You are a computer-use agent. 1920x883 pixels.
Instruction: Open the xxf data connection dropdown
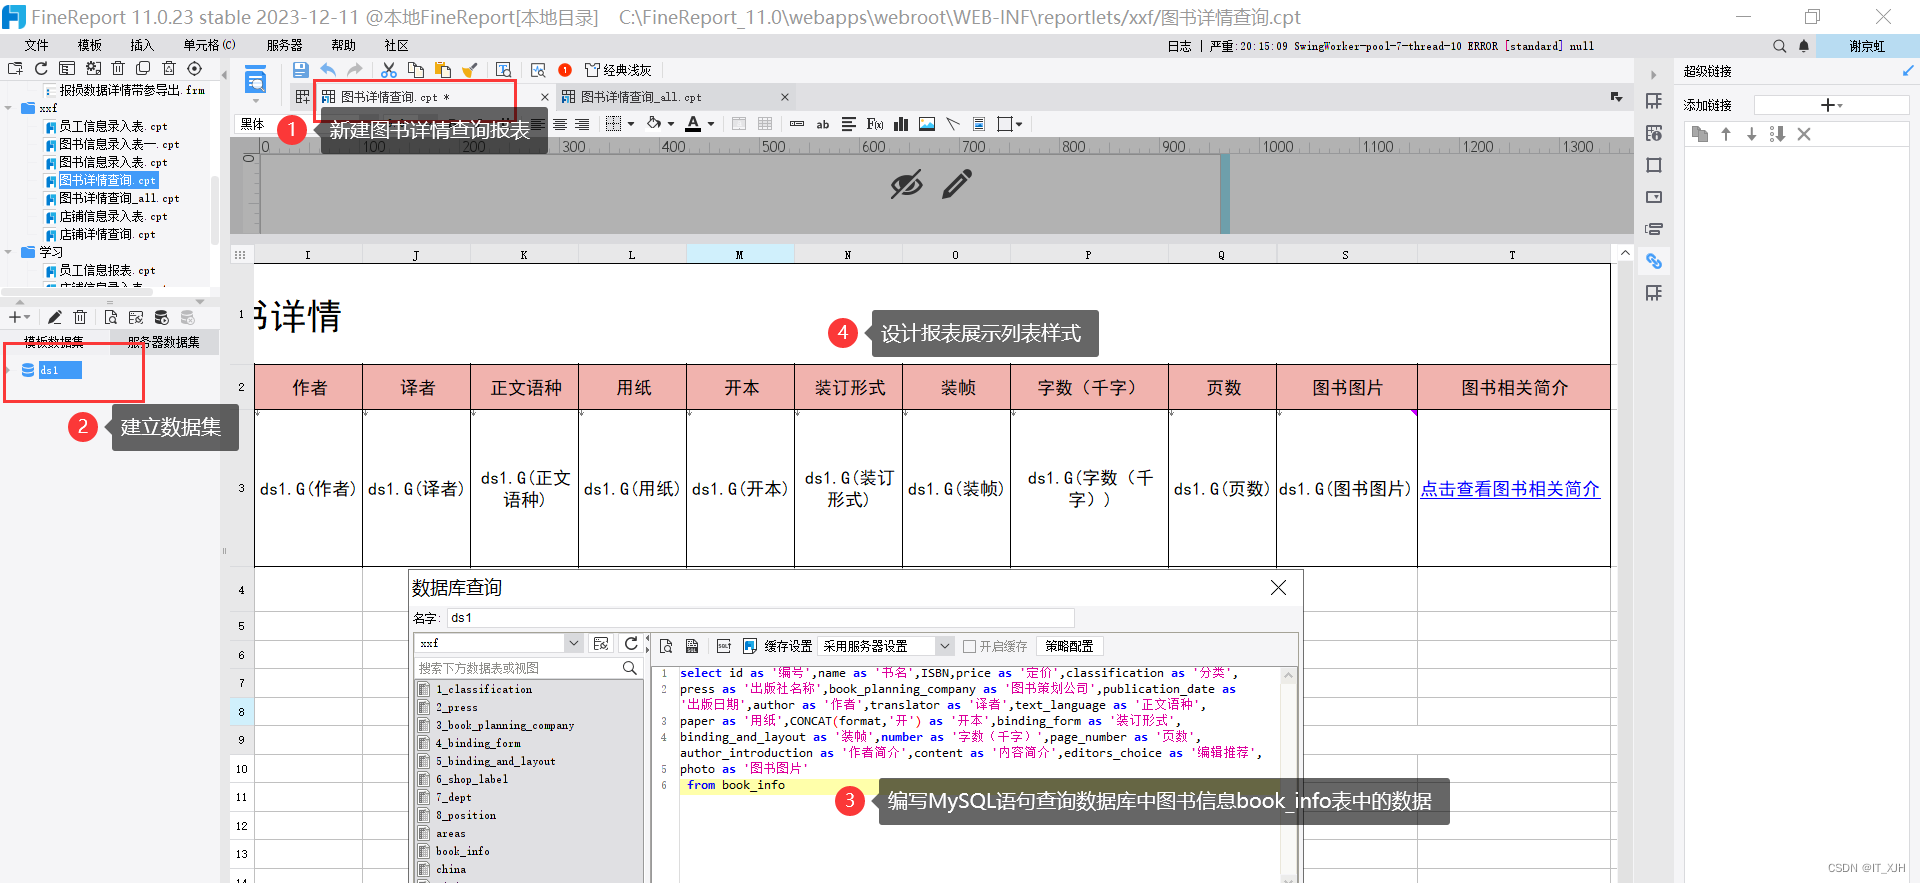point(573,643)
